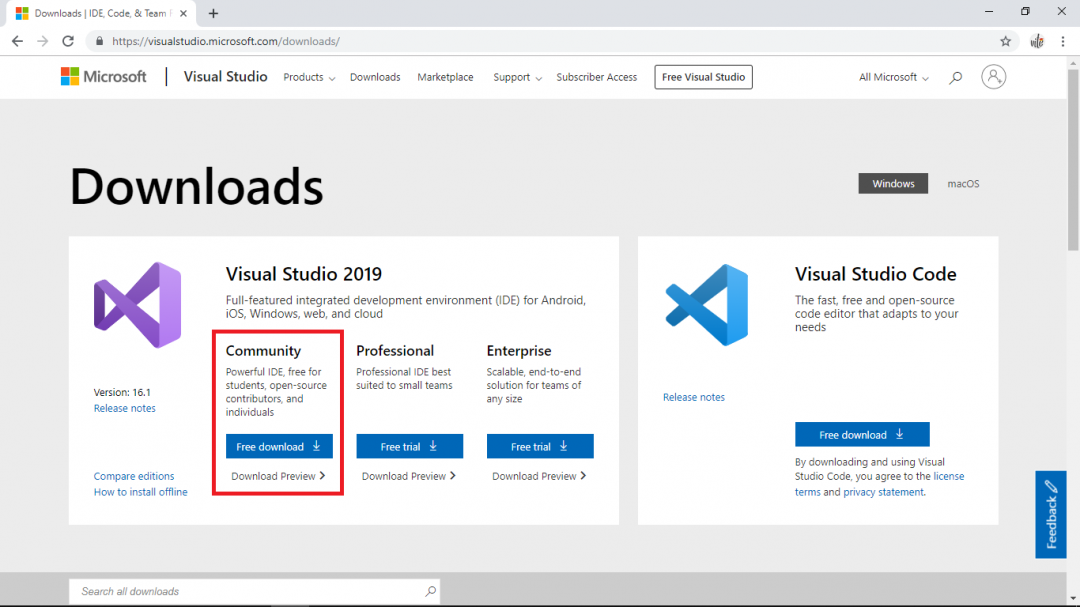
Task: Open the Compare editions link
Action: click(133, 476)
